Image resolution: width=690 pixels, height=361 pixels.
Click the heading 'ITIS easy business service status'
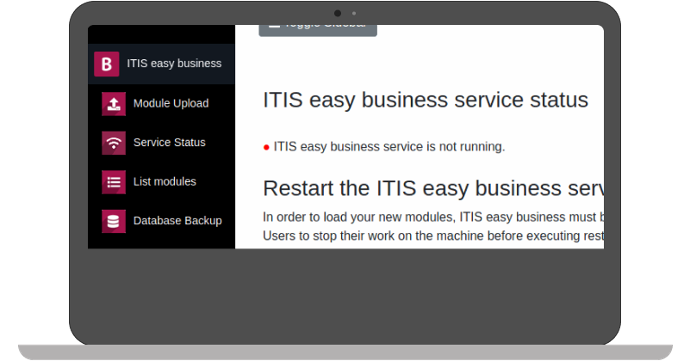(425, 100)
